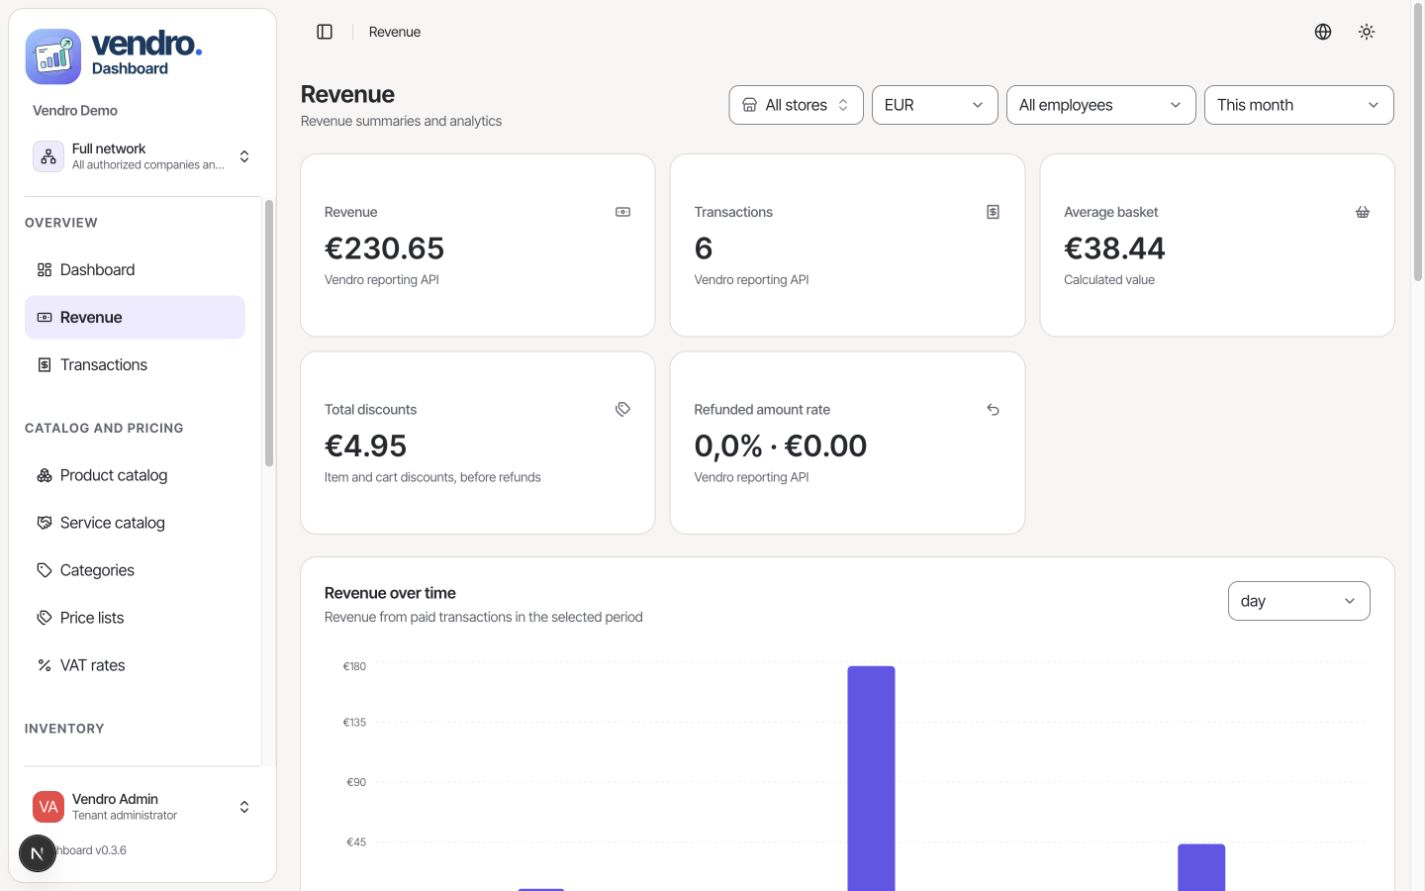
Task: Switch theme with the sun icon
Action: (x=1367, y=32)
